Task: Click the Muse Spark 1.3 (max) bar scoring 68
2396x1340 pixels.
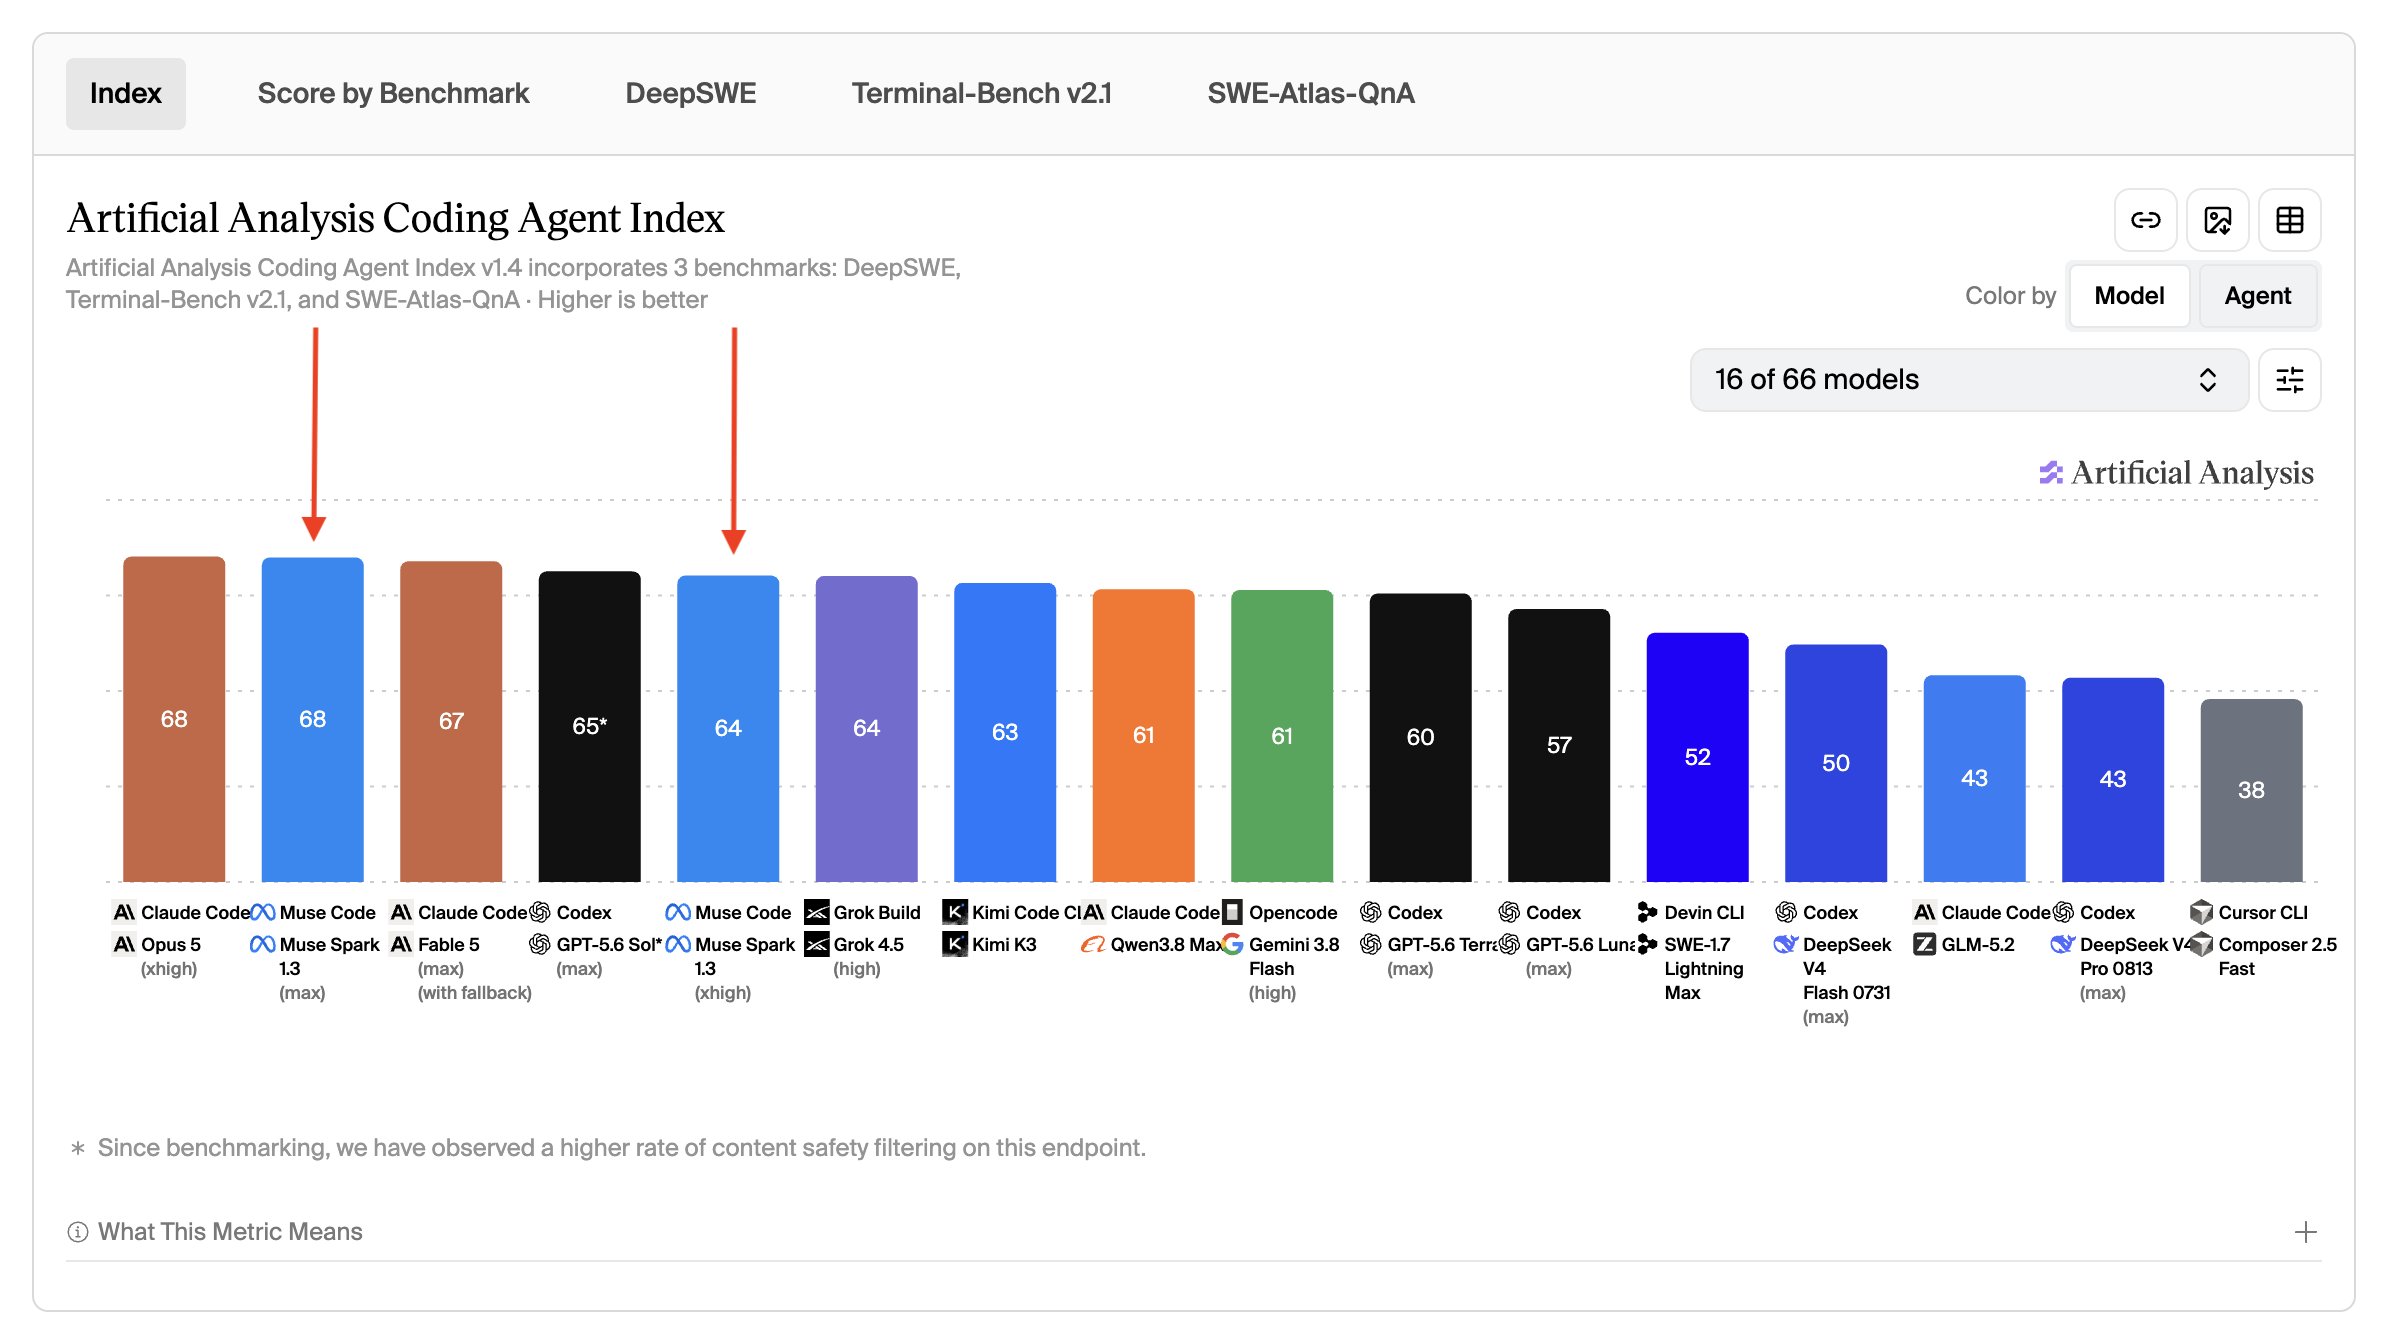Action: [313, 719]
